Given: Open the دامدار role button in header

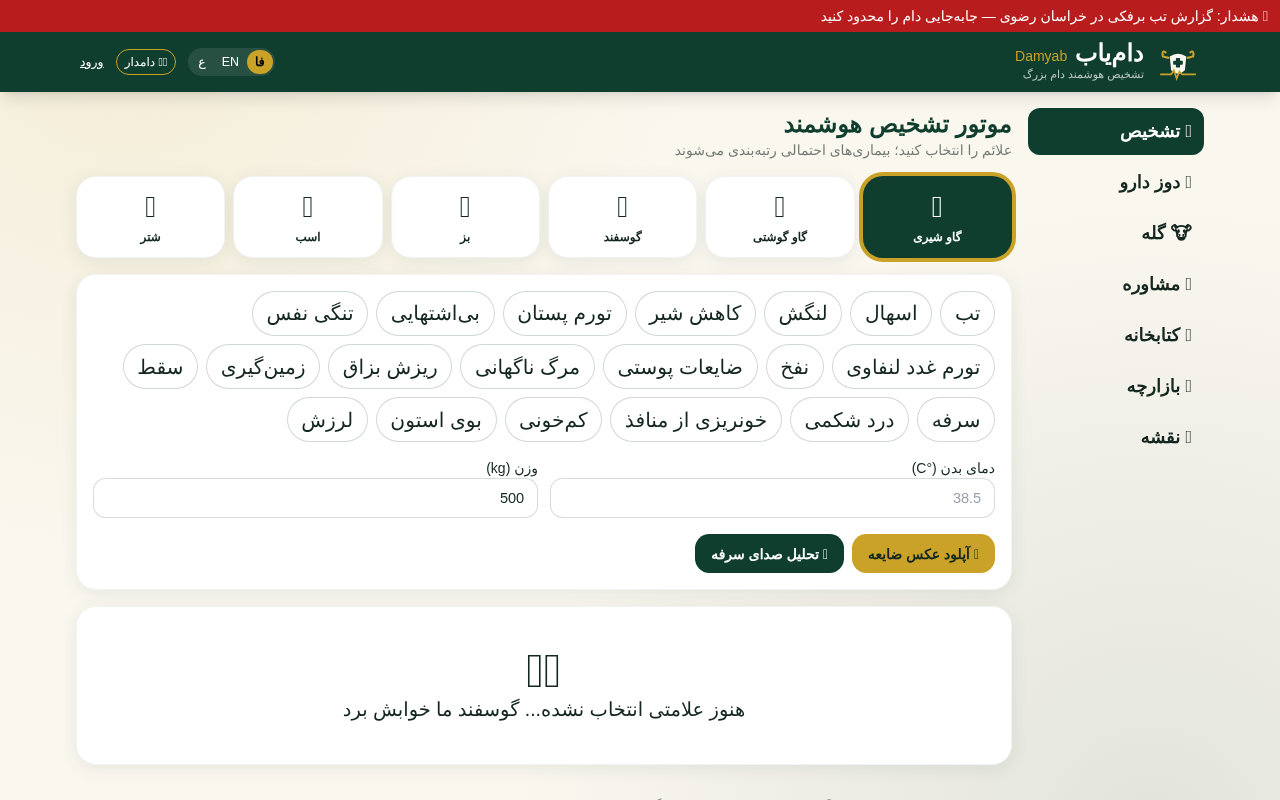Looking at the screenshot, I should pyautogui.click(x=146, y=62).
